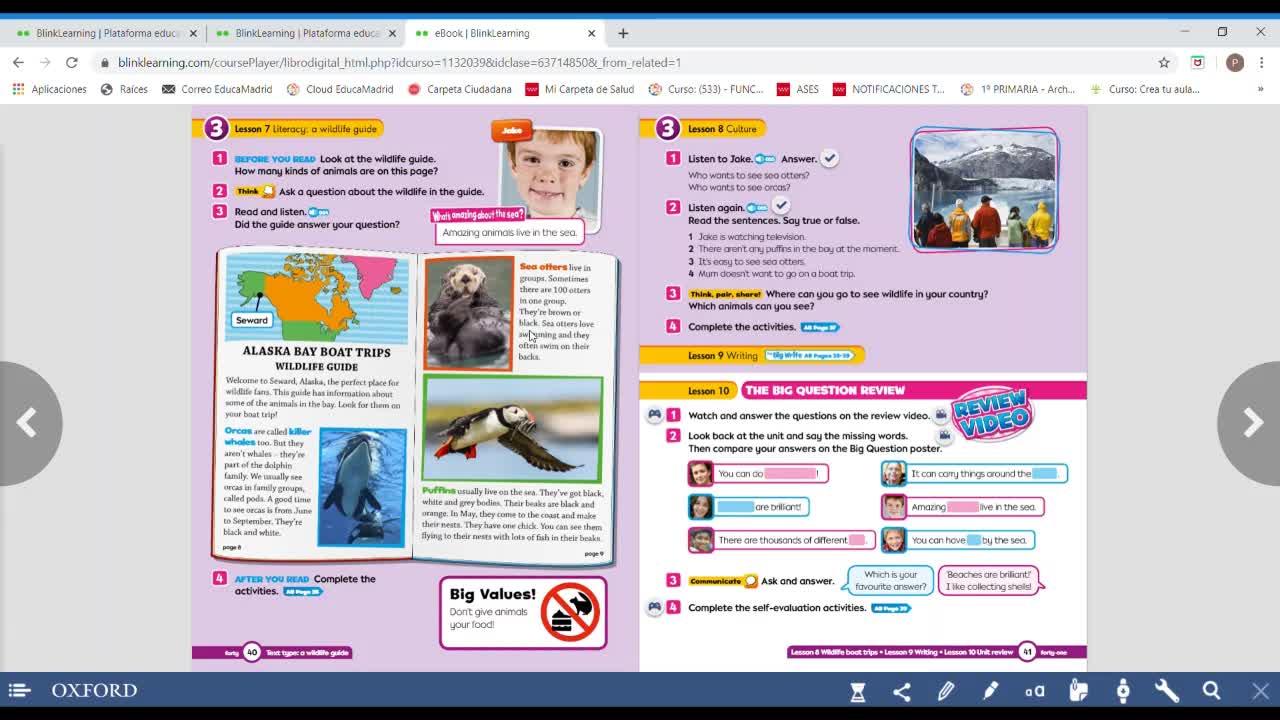
Task: Click the Alaska map showing Seward
Action: pos(316,297)
